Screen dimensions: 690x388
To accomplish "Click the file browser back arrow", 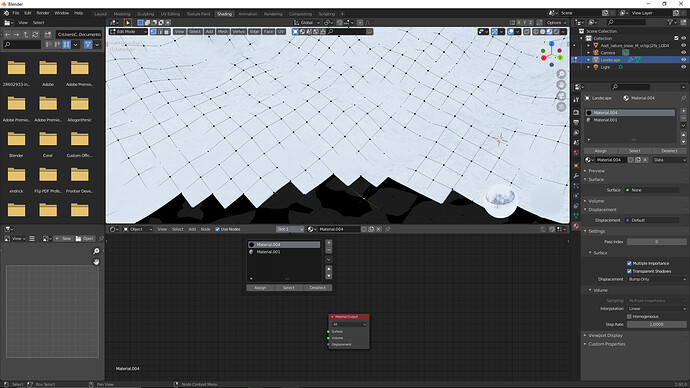I will click(x=7, y=34).
